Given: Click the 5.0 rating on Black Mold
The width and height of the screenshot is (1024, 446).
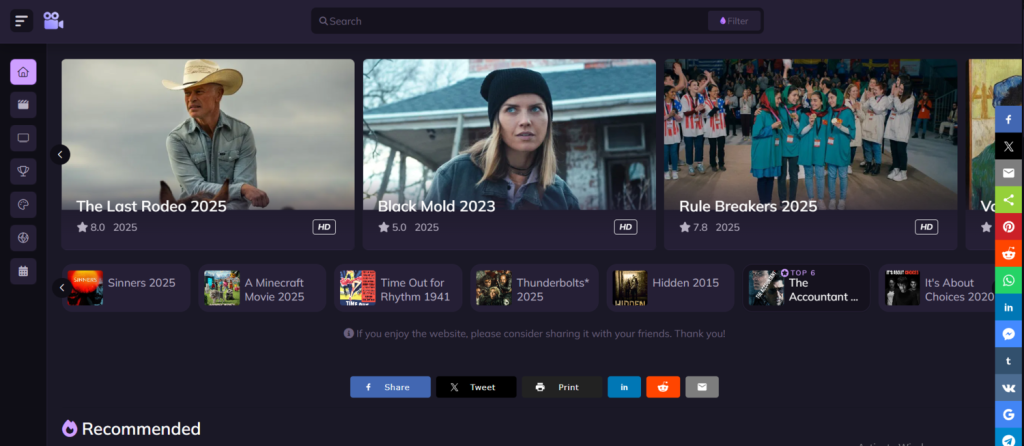Looking at the screenshot, I should coord(392,227).
